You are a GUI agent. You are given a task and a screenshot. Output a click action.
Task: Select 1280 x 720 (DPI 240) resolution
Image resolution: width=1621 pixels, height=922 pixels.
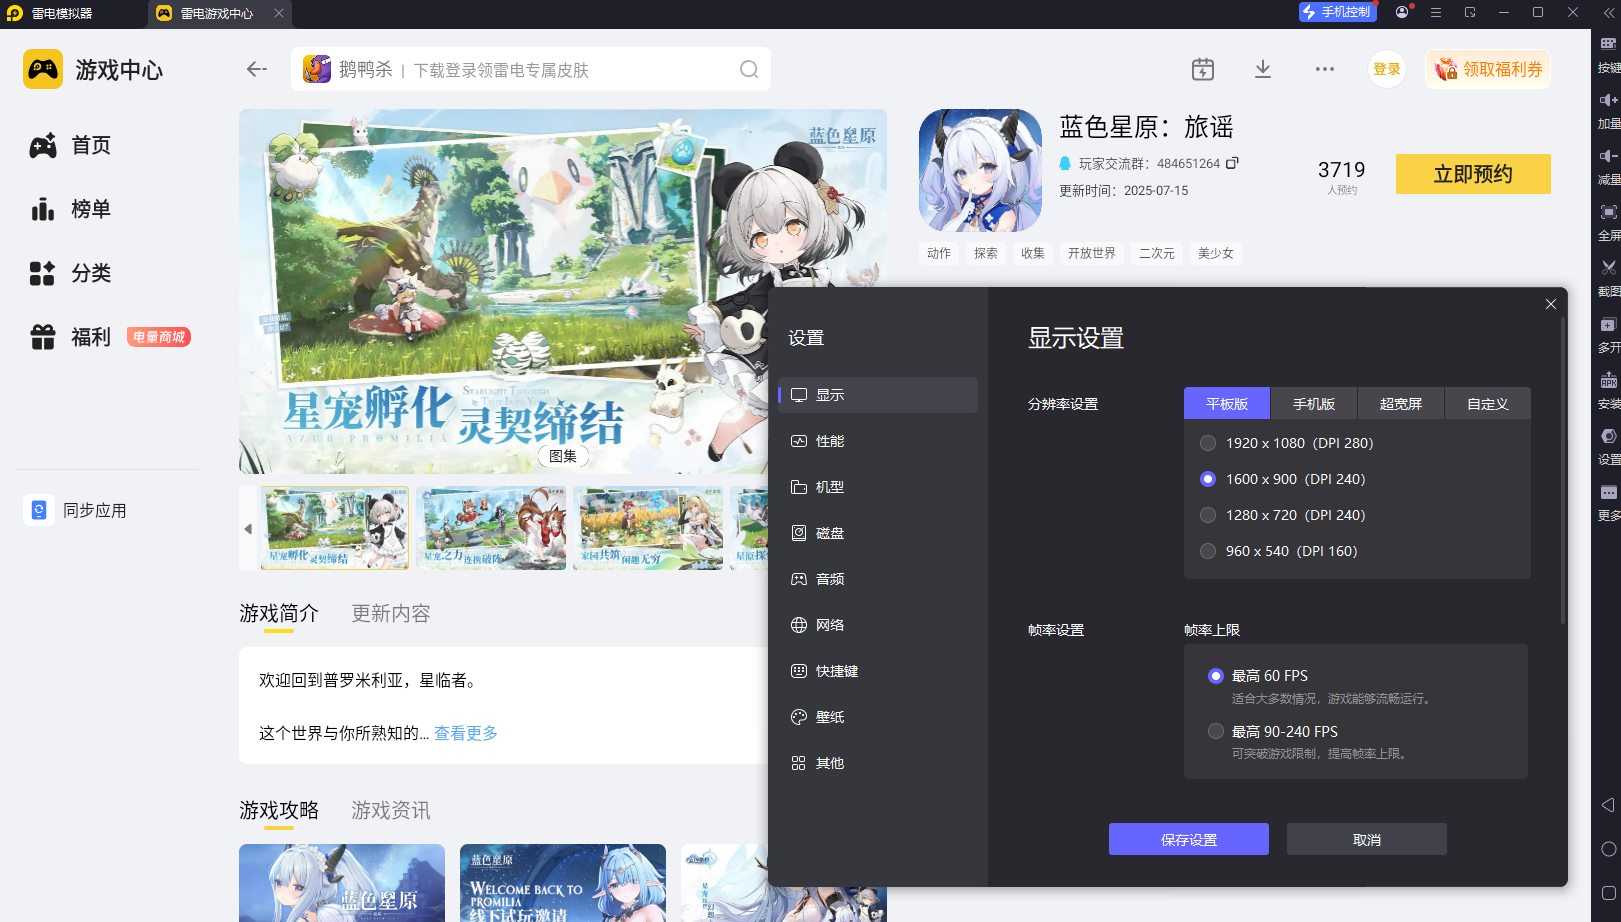click(x=1208, y=515)
